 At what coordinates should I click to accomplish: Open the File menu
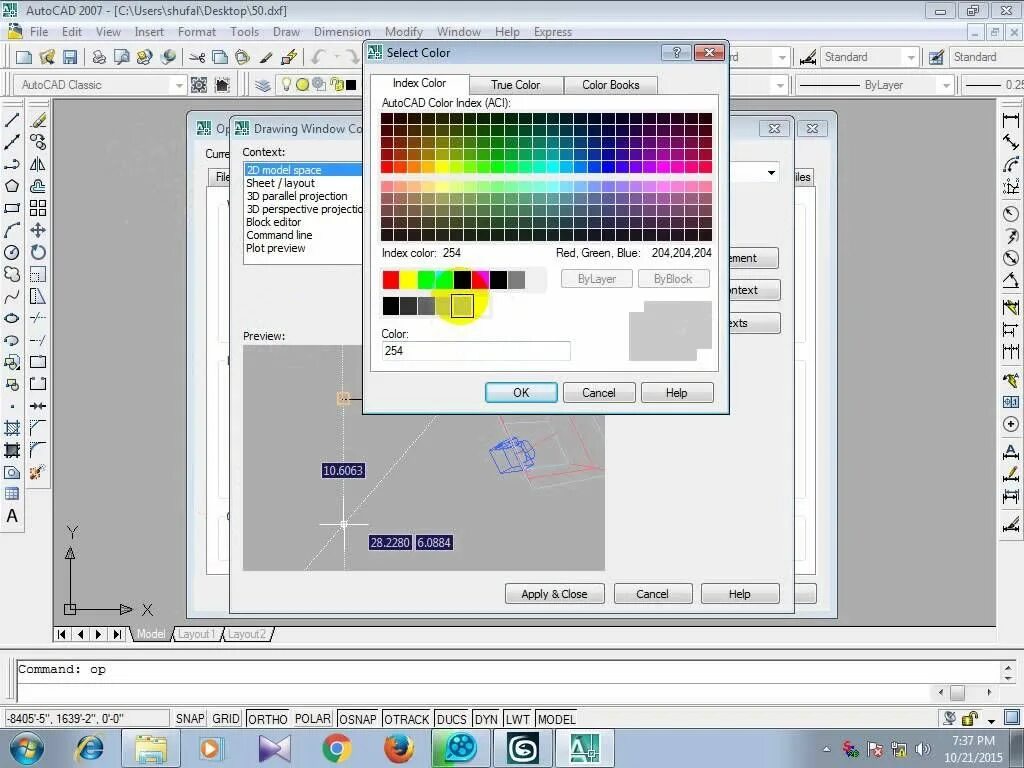pyautogui.click(x=39, y=32)
